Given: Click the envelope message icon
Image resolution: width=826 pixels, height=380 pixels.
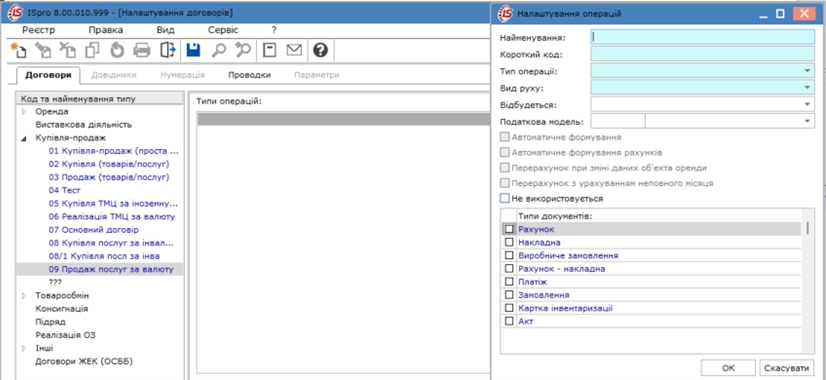Looking at the screenshot, I should click(x=294, y=50).
